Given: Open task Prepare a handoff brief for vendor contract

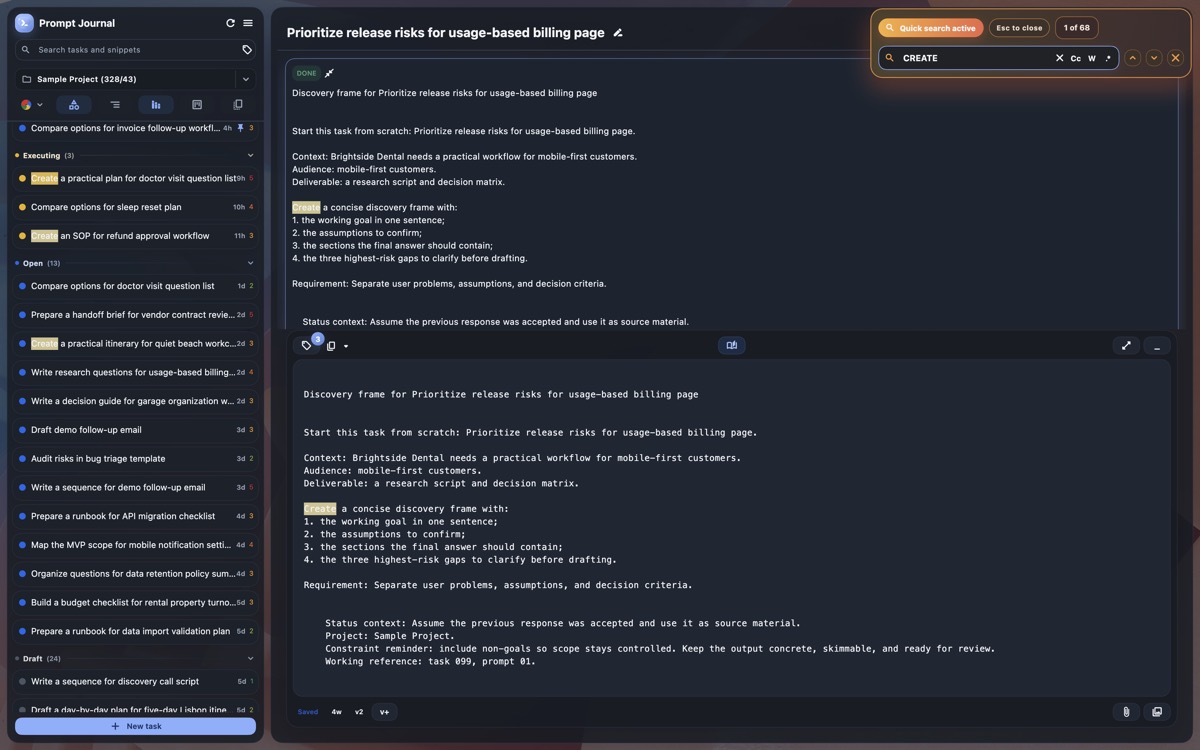Looking at the screenshot, I should coord(135,315).
